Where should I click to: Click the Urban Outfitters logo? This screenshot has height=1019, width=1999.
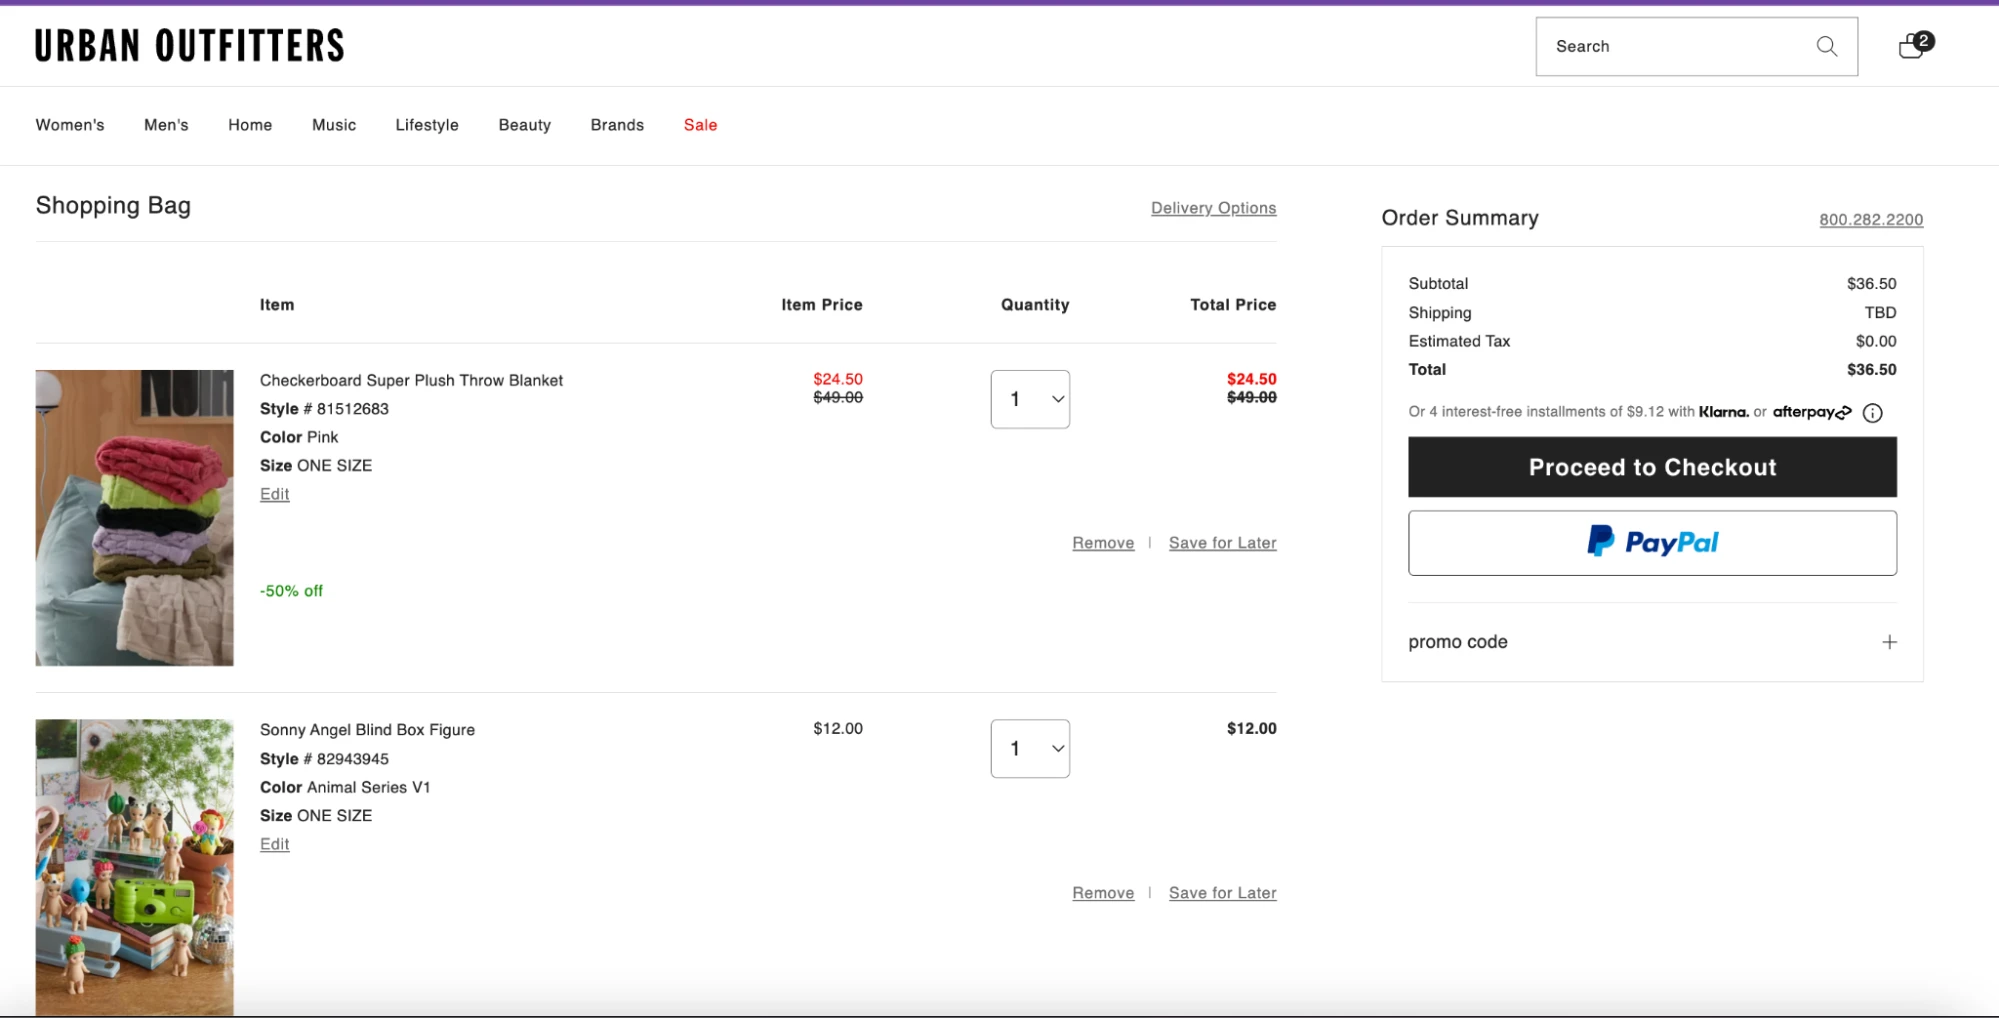click(190, 45)
